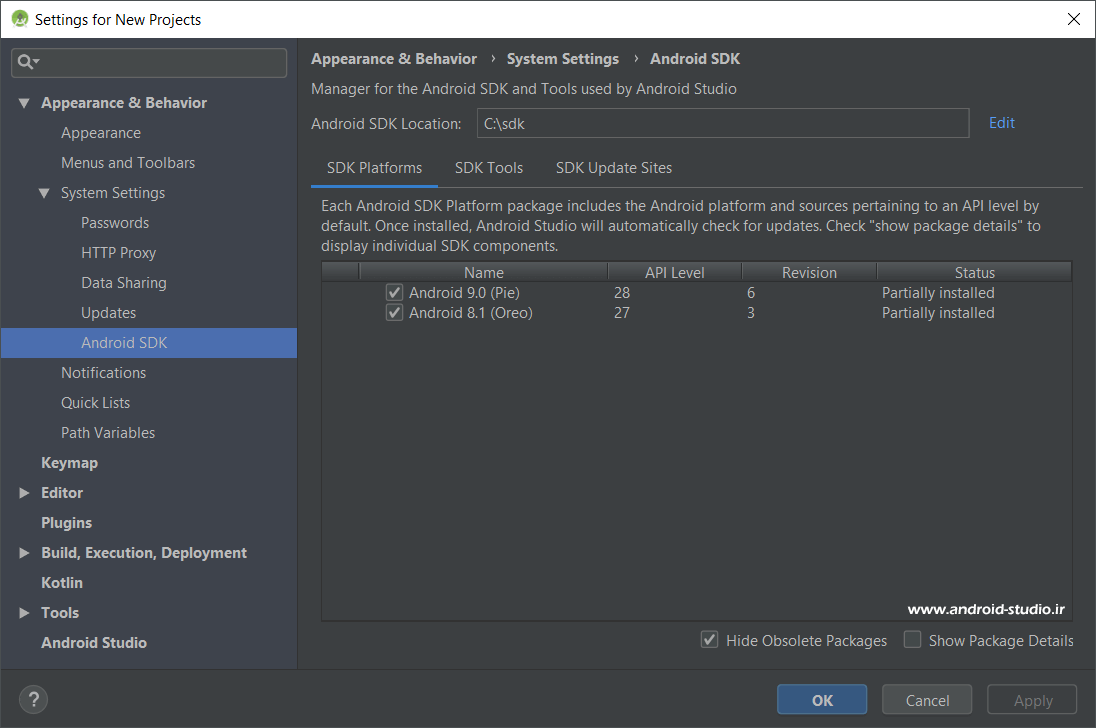Click the Appearance & Behavior breadcrumb

(x=394, y=59)
